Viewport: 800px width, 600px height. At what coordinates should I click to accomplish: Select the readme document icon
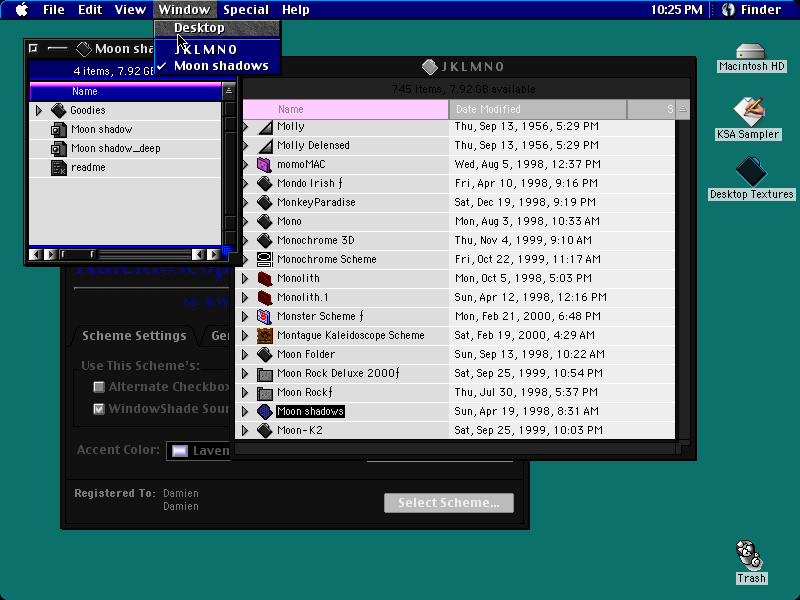[x=59, y=167]
